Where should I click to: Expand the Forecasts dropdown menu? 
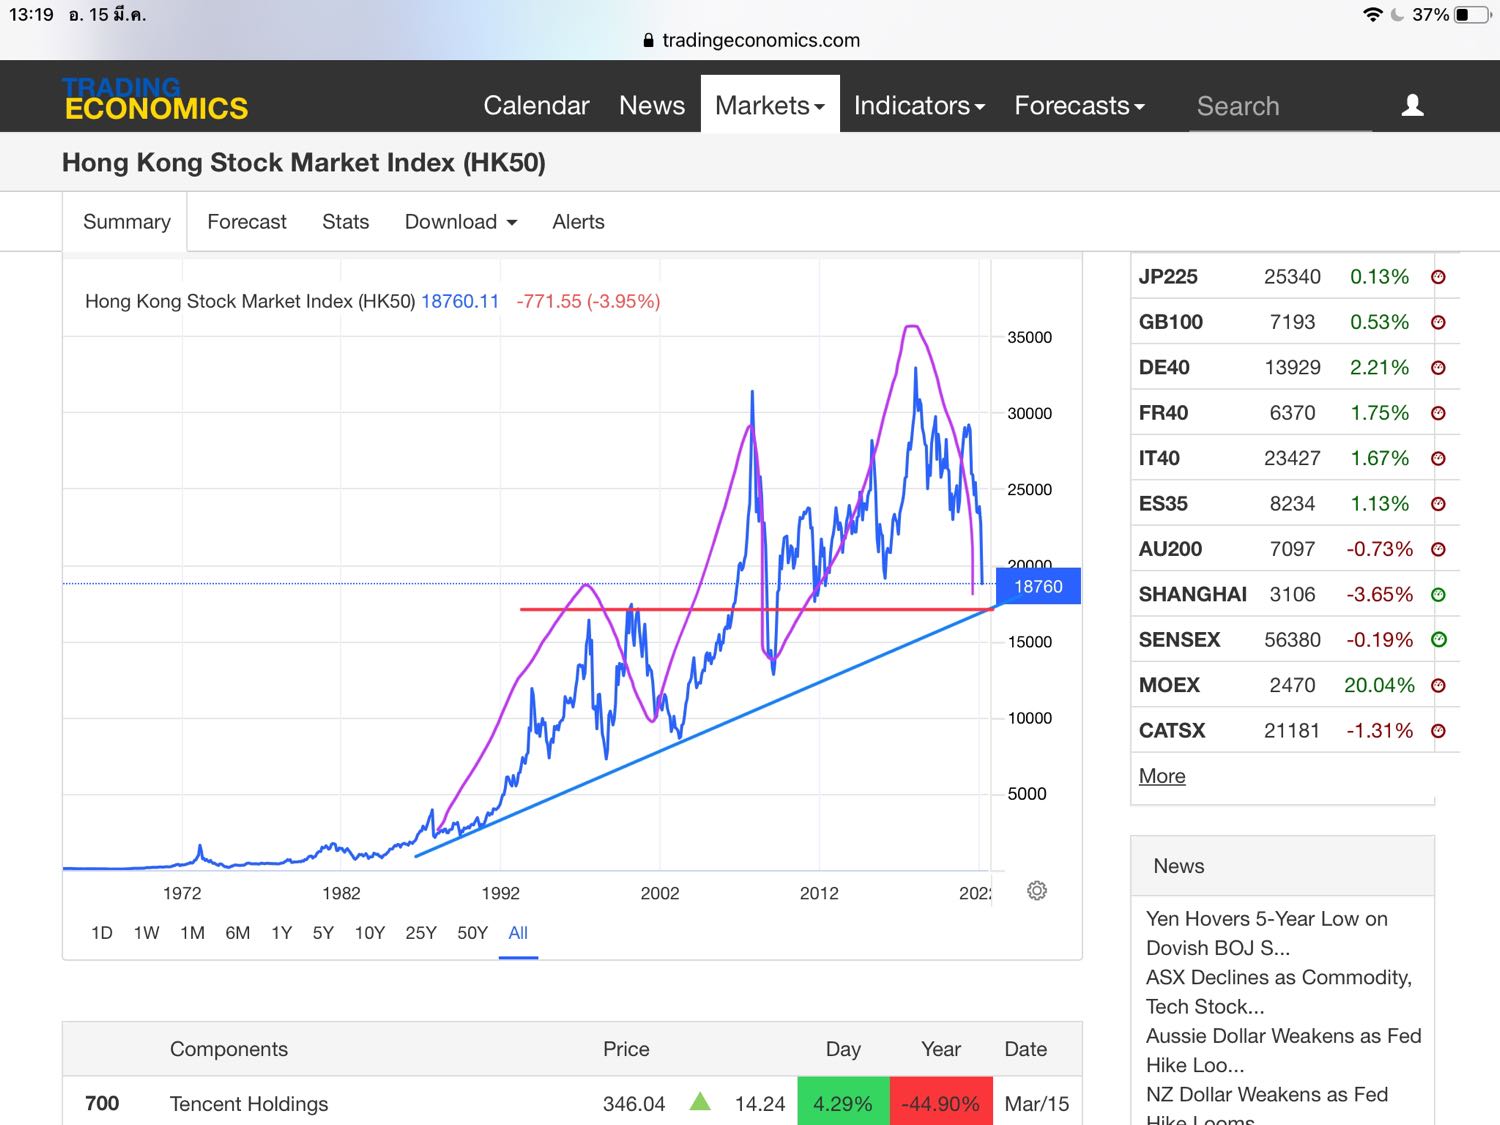tap(1079, 105)
